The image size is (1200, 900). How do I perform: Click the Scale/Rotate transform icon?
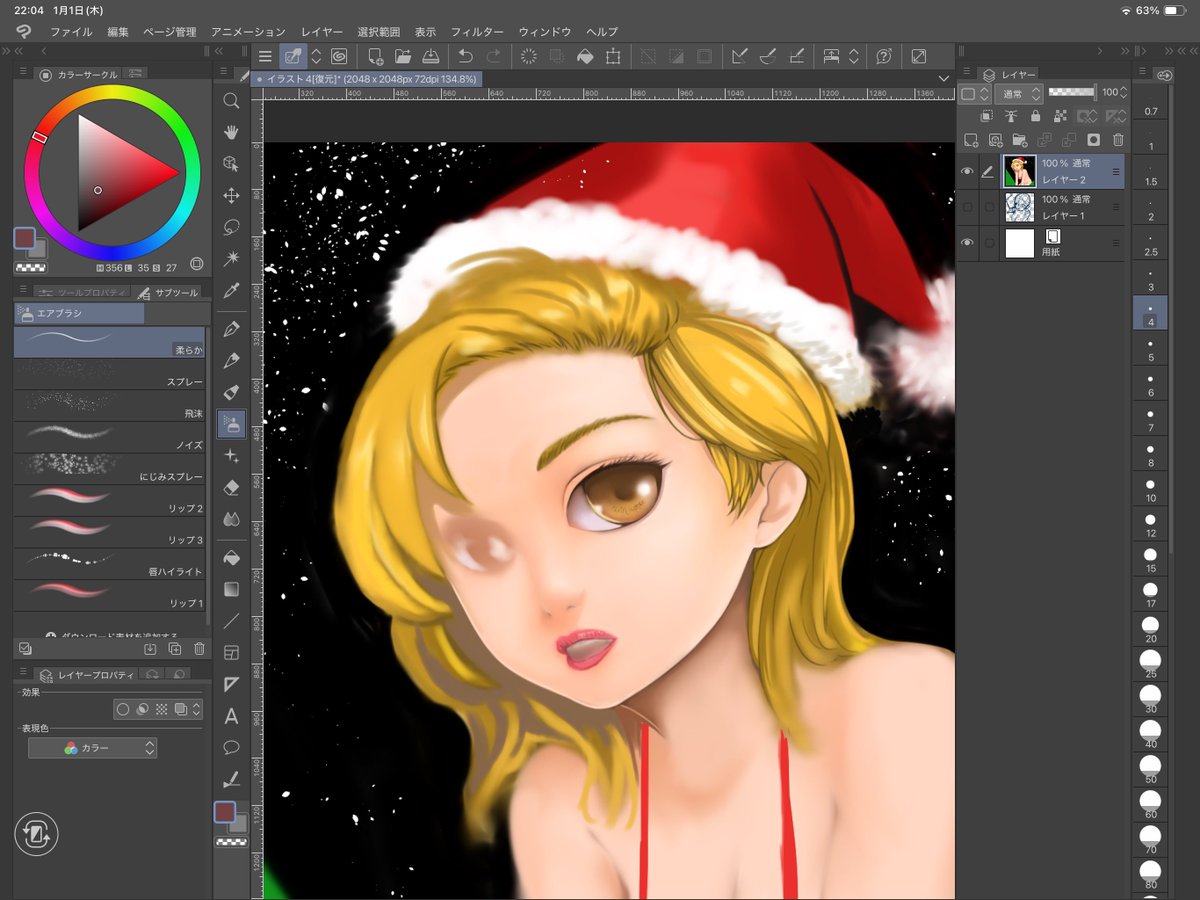tap(613, 57)
